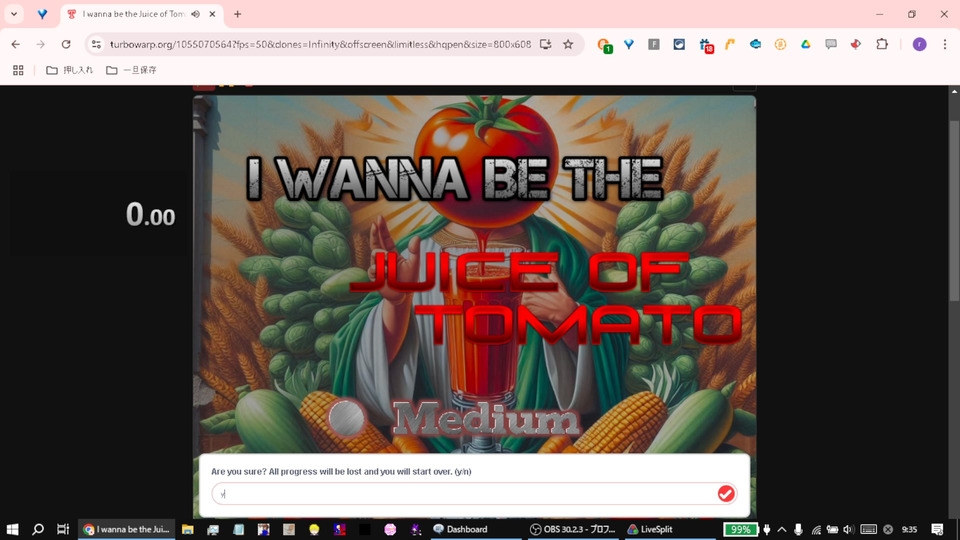This screenshot has height=540, width=960.
Task: Open the 一旦保存 bookmarks folder
Action: pos(131,70)
